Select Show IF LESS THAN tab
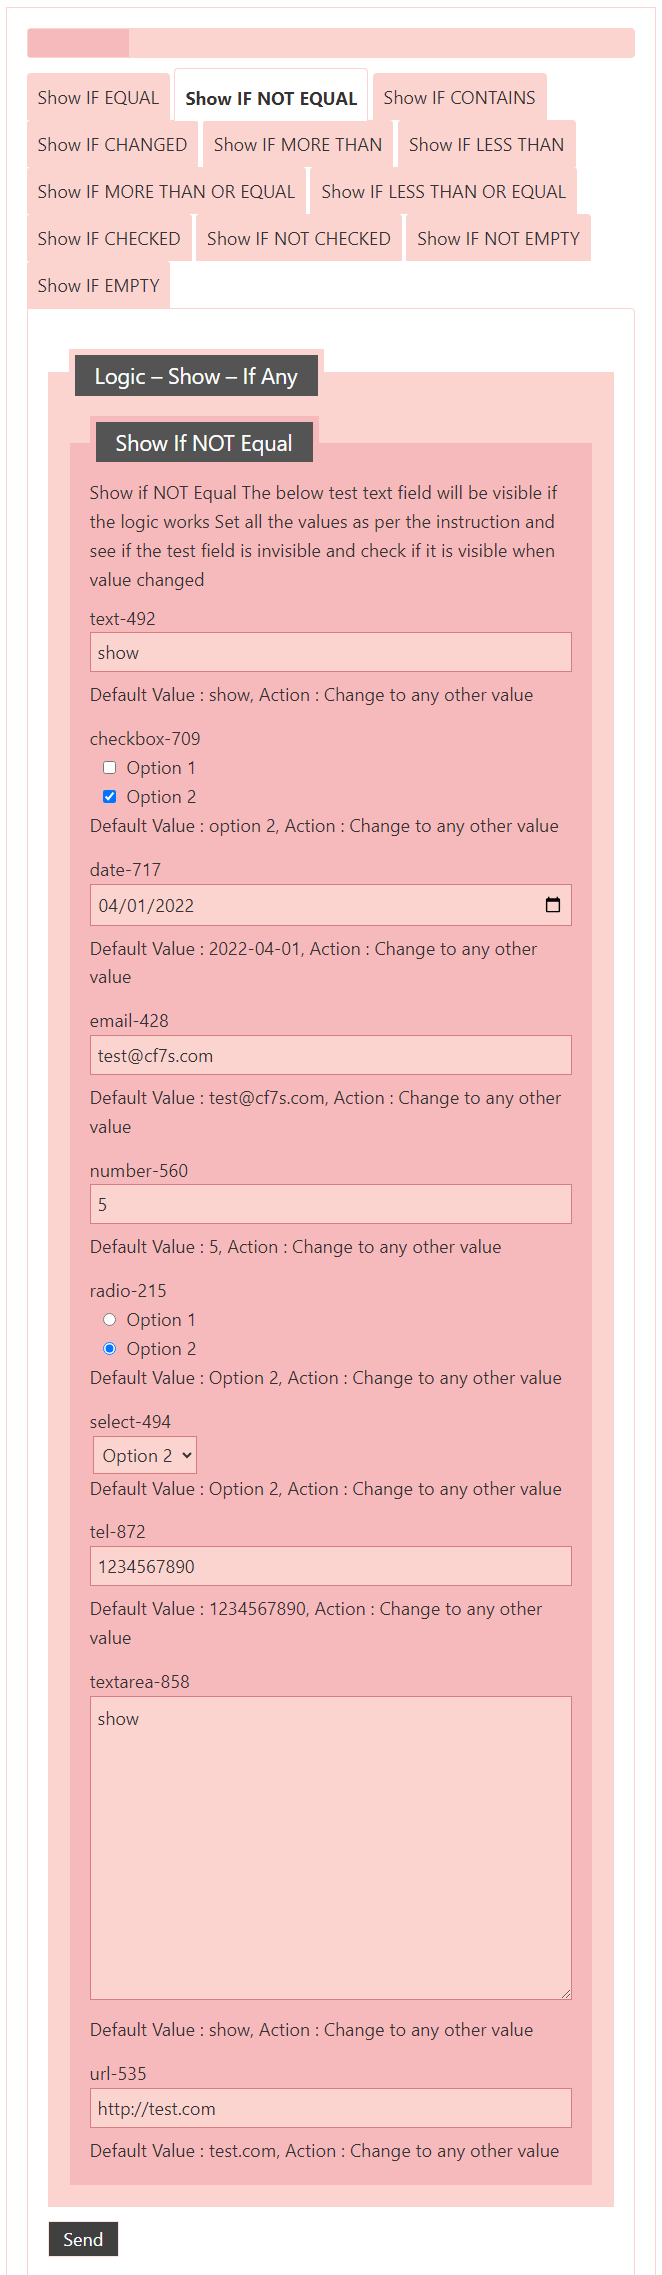 pos(486,145)
